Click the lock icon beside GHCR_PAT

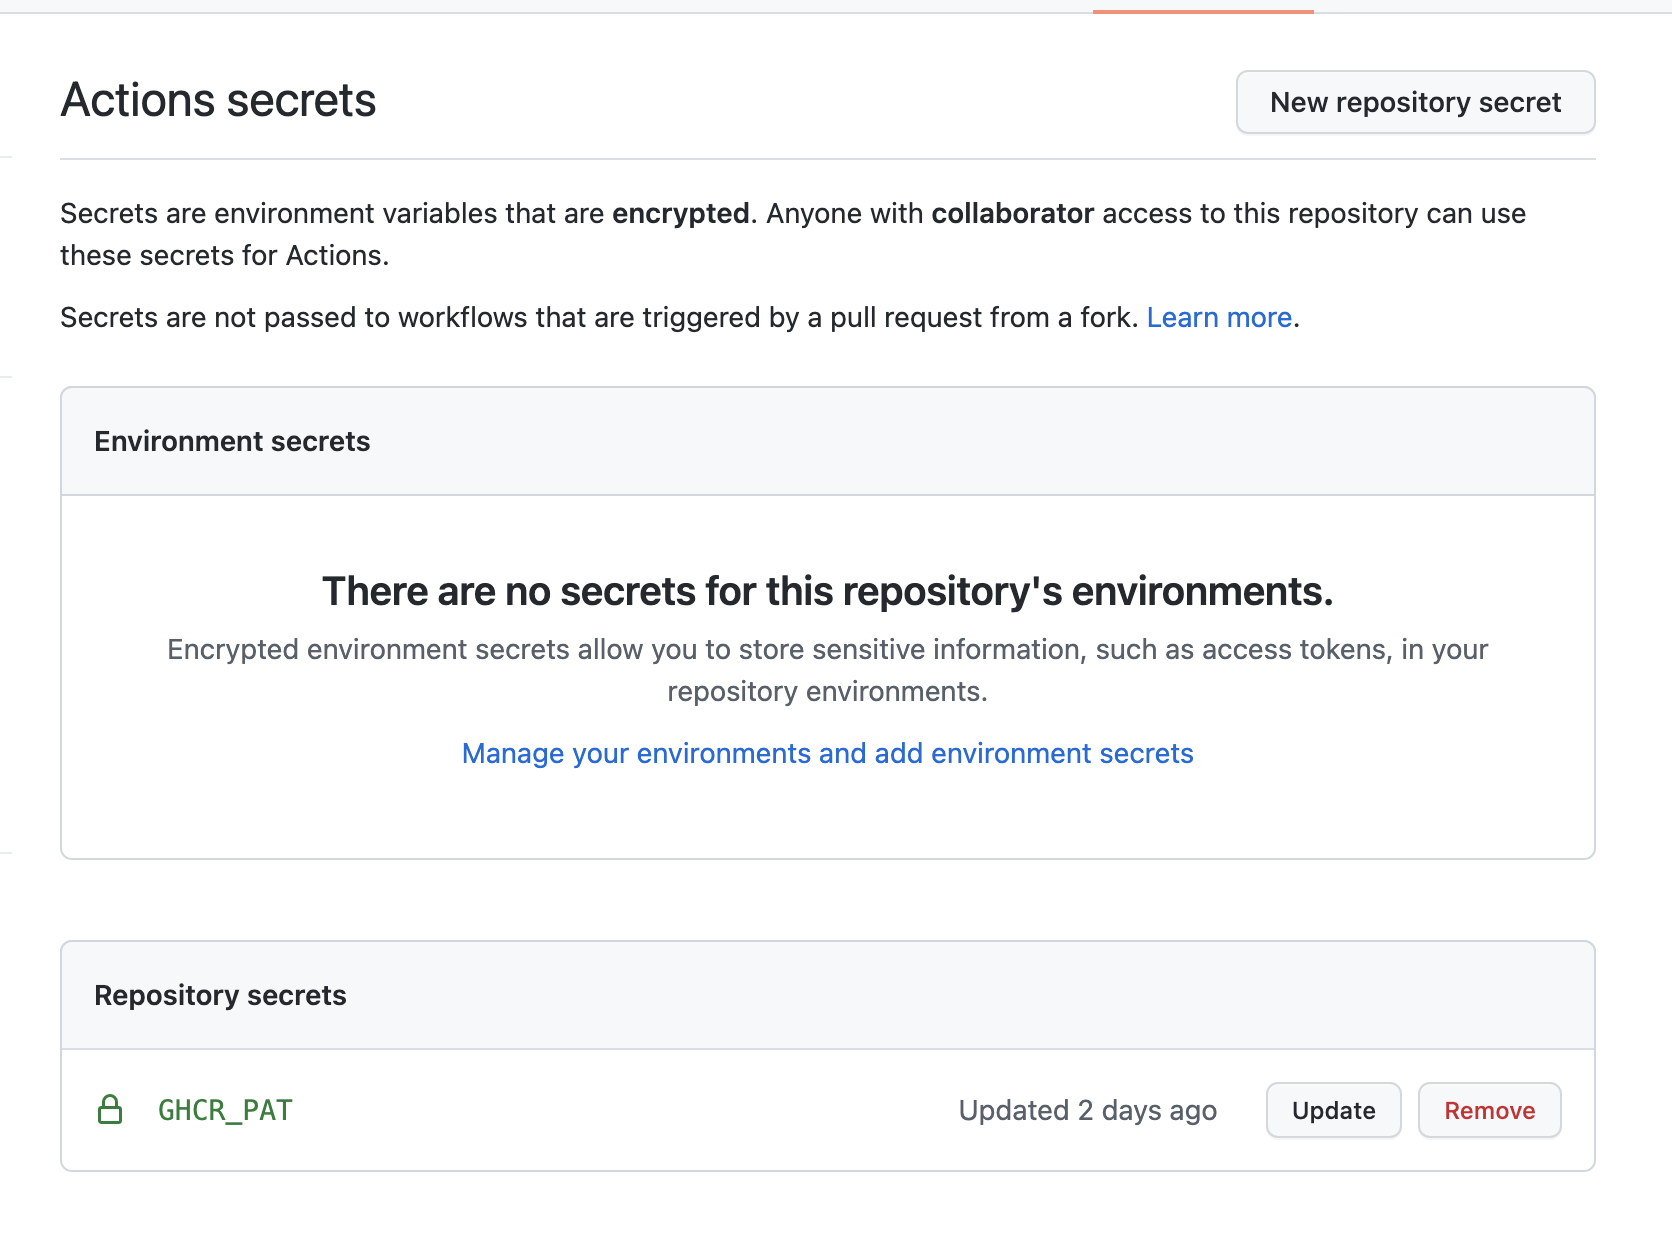tap(110, 1110)
